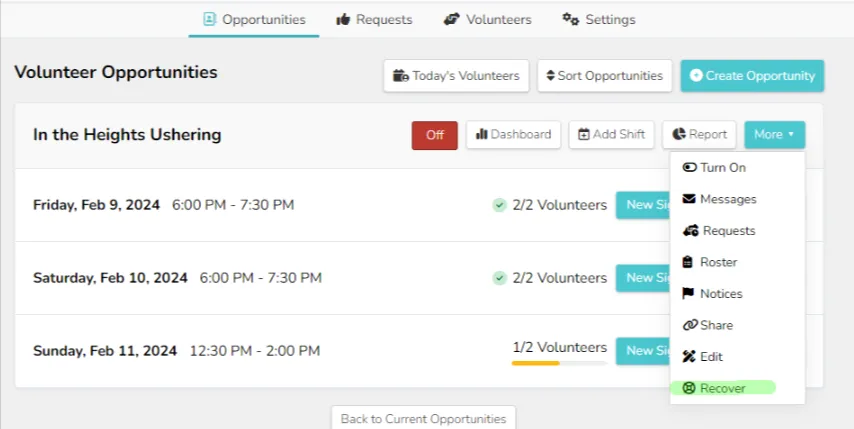
Task: Click the Requests icon in More menu
Action: pyautogui.click(x=691, y=231)
